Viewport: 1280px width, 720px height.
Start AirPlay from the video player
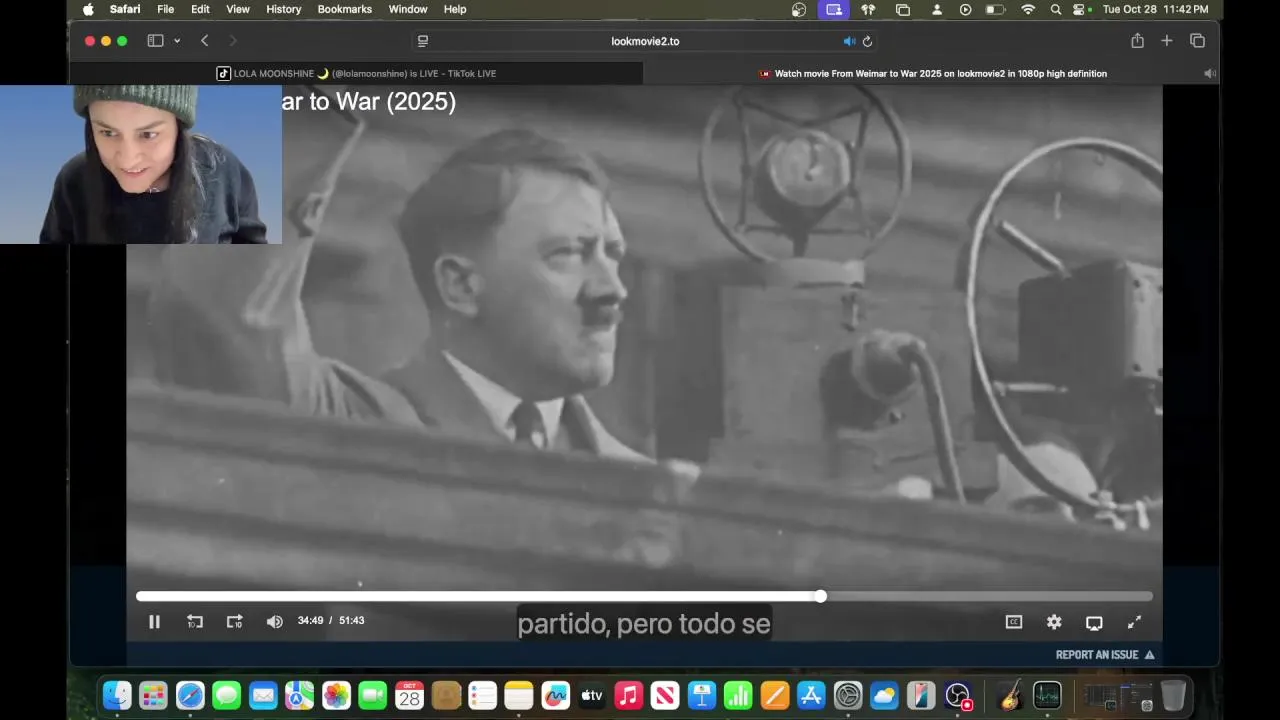(x=1094, y=622)
